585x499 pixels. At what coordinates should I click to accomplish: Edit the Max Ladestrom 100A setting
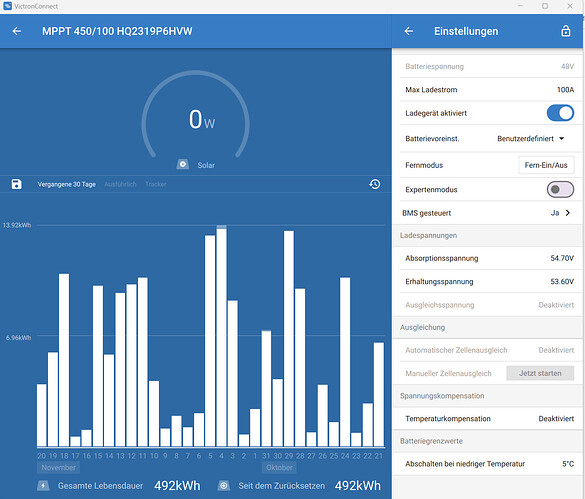pos(489,90)
